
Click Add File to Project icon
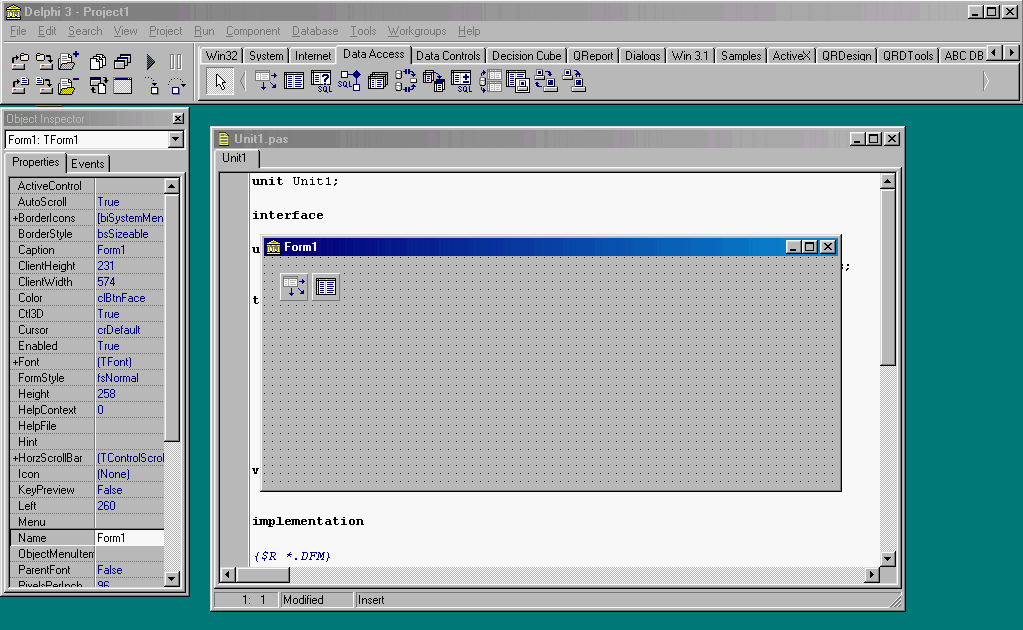click(69, 61)
